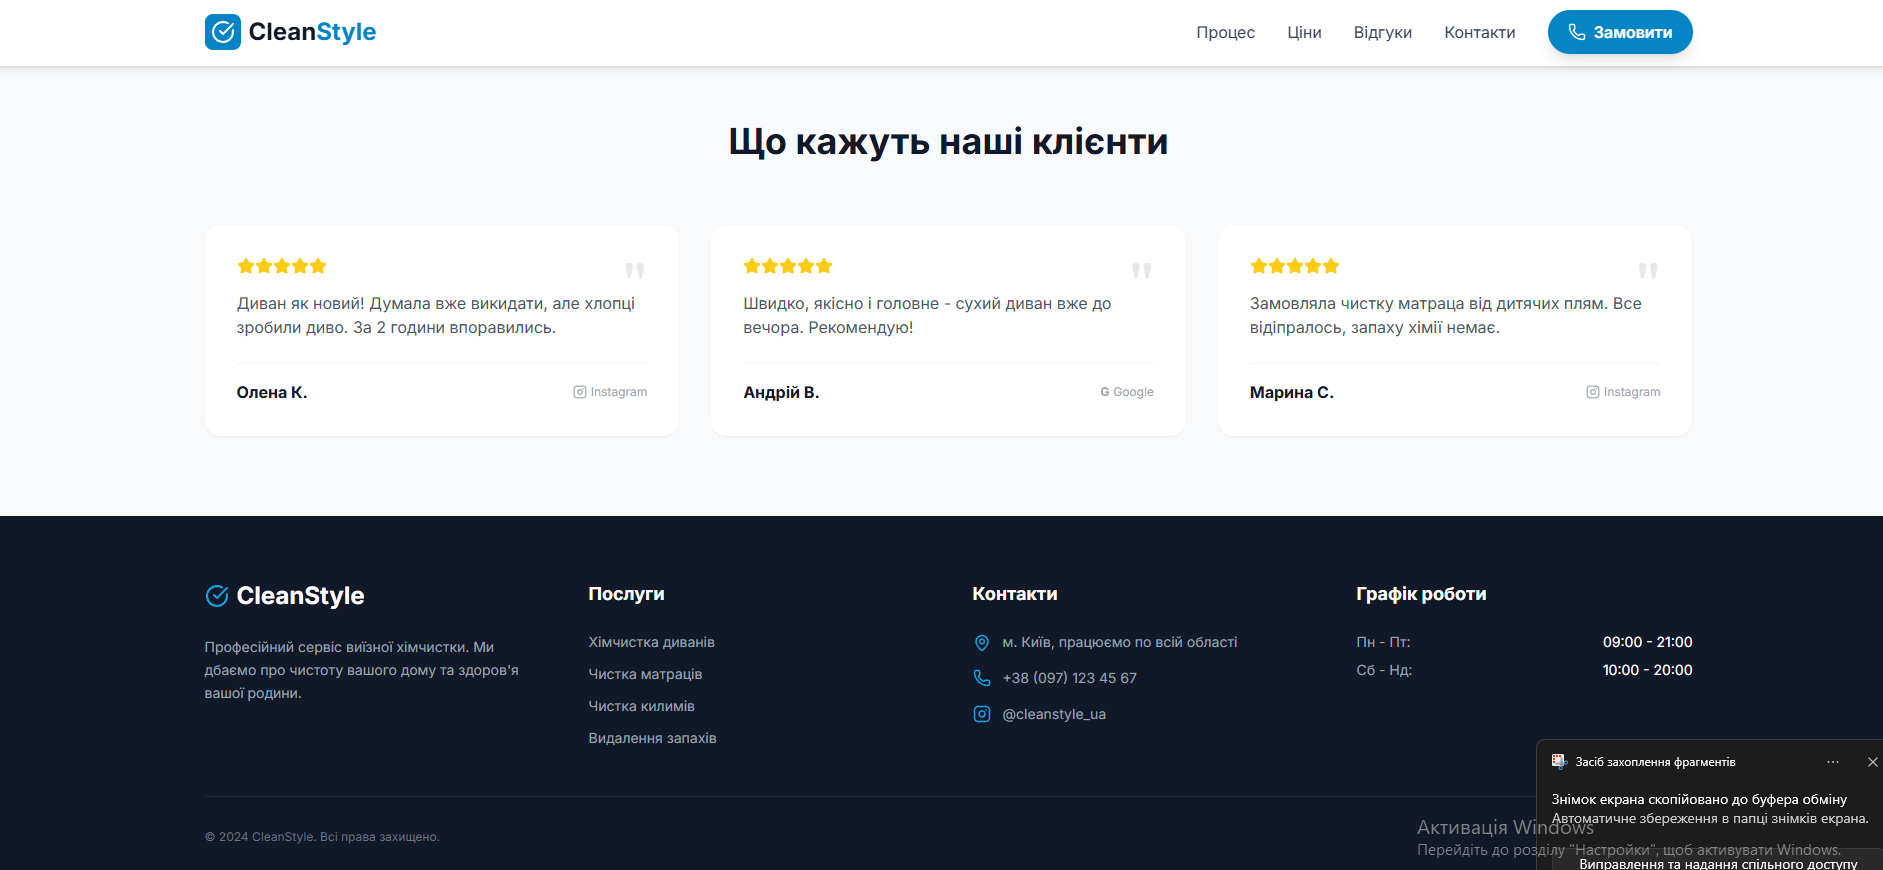The image size is (1883, 870).
Task: Click the Instagram icon on Марина С. review
Action: coord(1593,392)
